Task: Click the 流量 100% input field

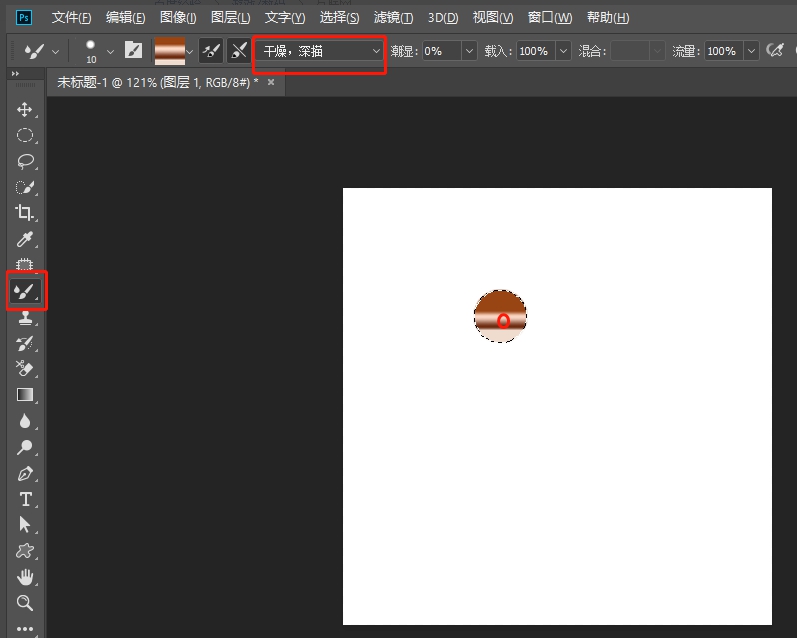Action: coord(722,50)
